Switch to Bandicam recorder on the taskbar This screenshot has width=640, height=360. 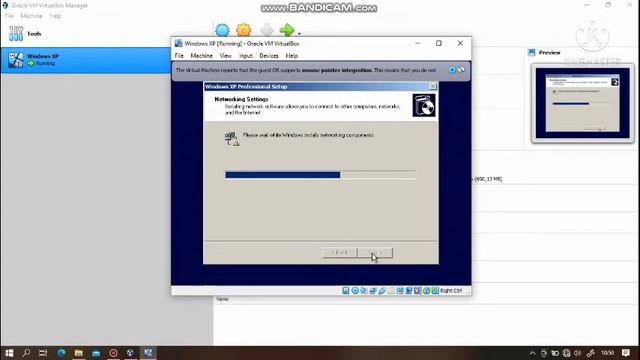pos(113,353)
